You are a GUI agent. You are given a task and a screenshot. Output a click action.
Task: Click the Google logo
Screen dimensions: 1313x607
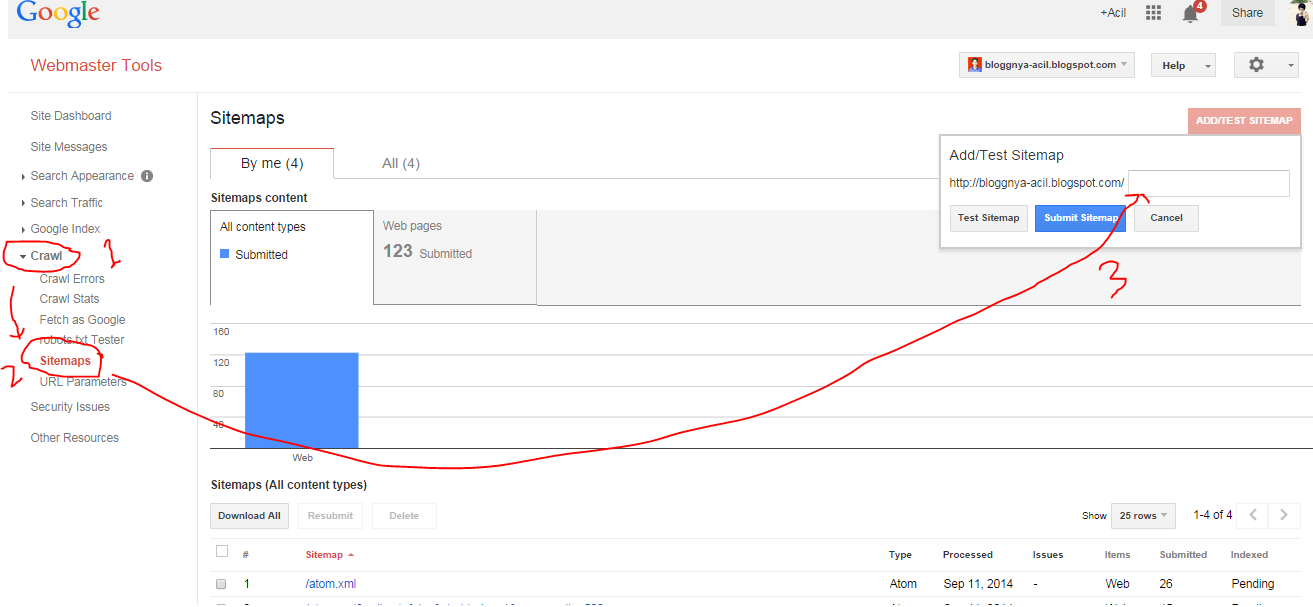(58, 14)
